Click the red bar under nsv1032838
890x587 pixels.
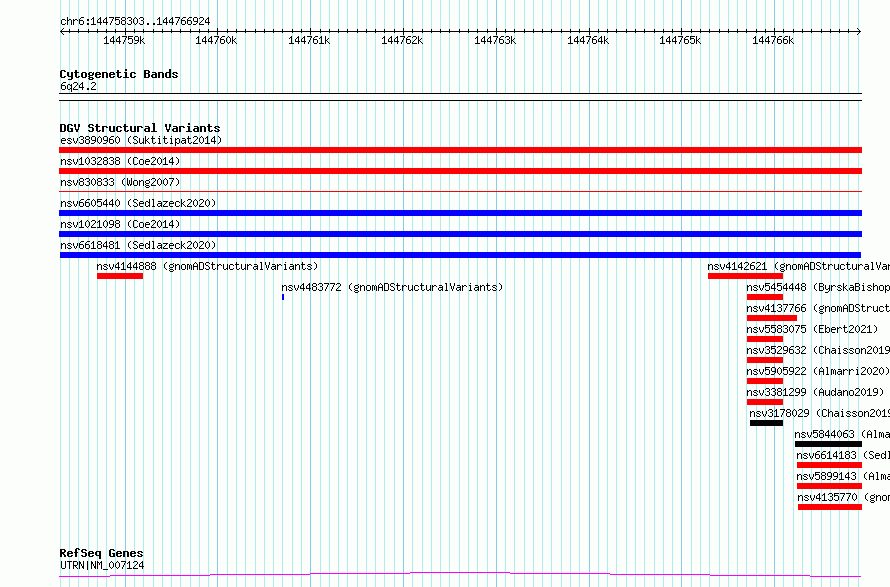tap(460, 171)
